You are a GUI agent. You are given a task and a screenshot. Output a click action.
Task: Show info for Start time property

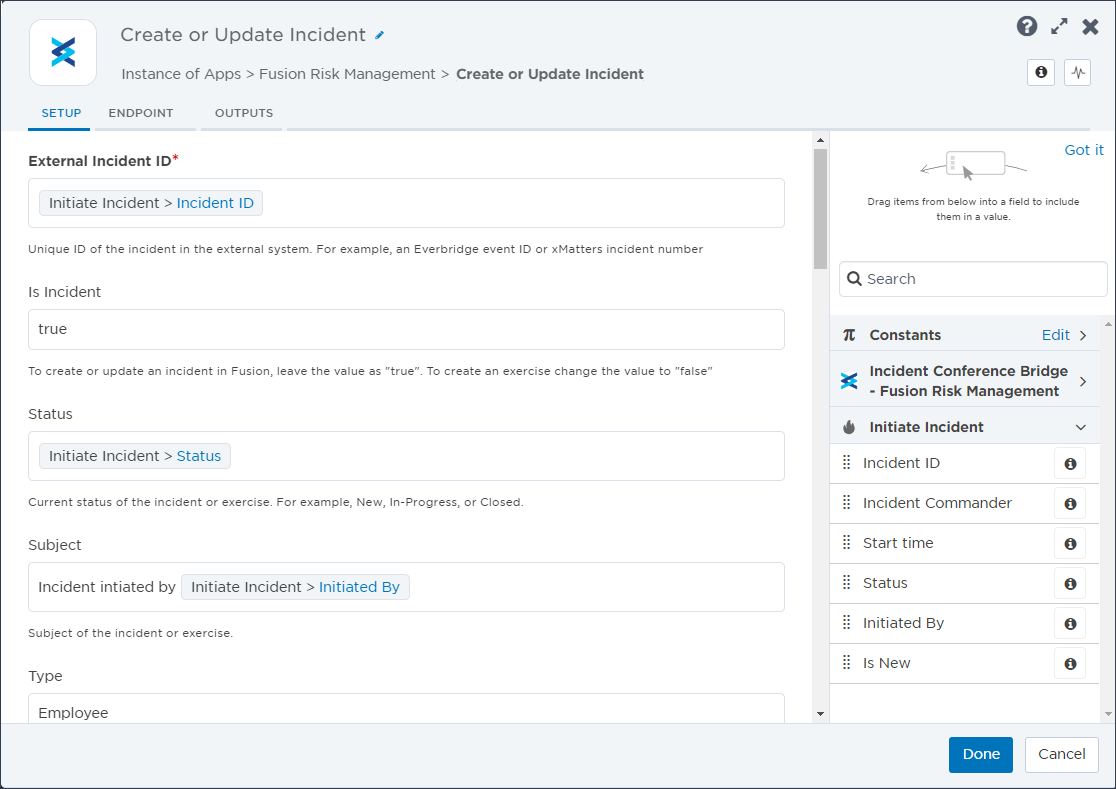tap(1070, 544)
